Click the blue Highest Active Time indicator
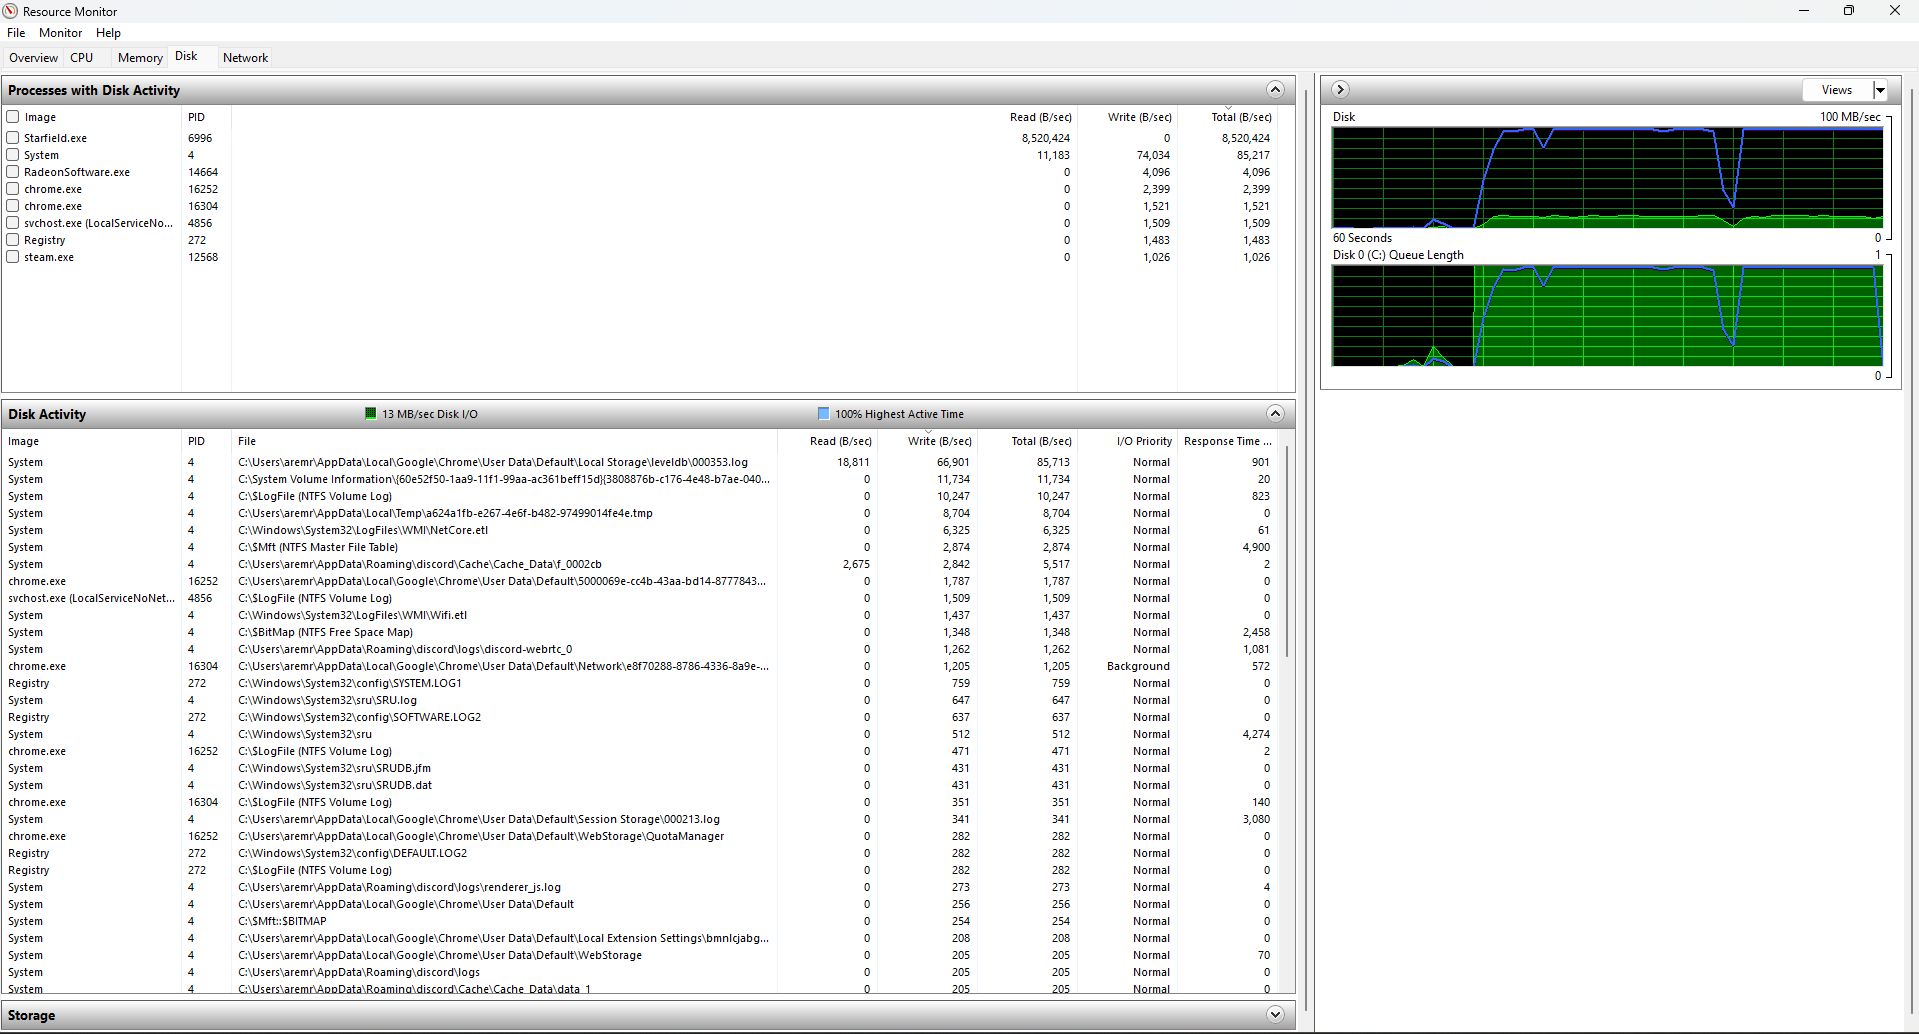1919x1034 pixels. tap(823, 414)
